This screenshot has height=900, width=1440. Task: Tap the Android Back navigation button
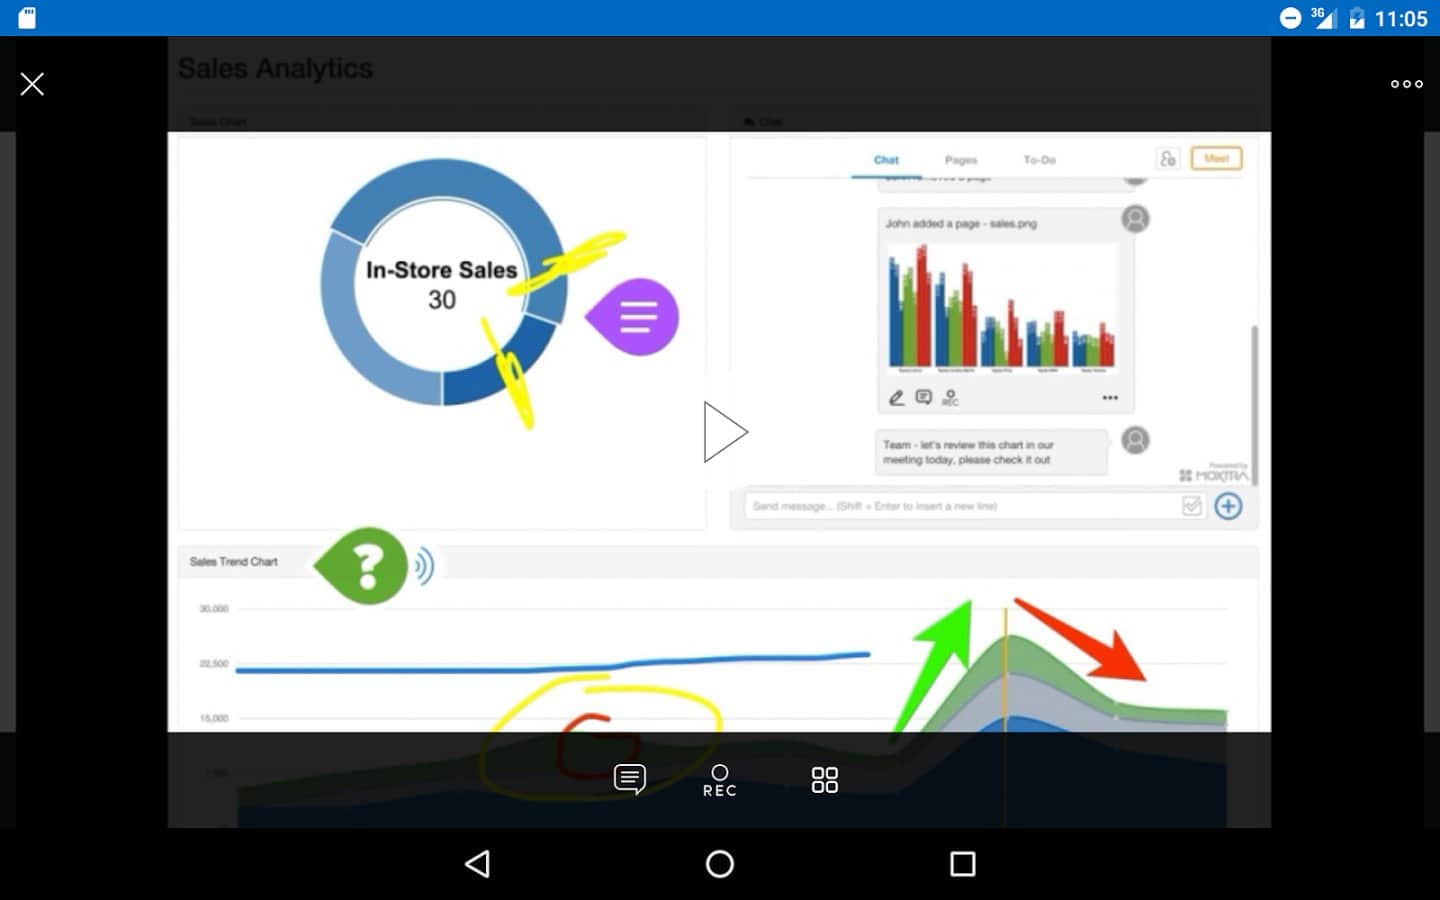(478, 864)
